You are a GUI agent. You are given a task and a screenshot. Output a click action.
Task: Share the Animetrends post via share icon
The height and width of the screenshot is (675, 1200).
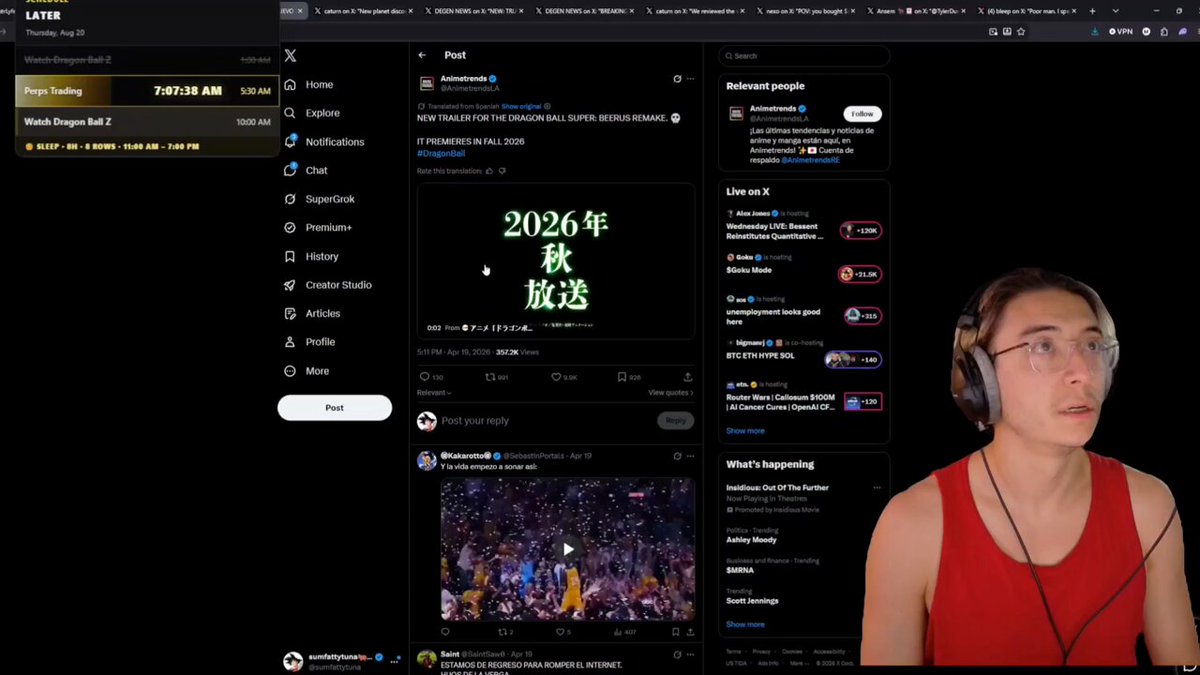click(x=688, y=377)
